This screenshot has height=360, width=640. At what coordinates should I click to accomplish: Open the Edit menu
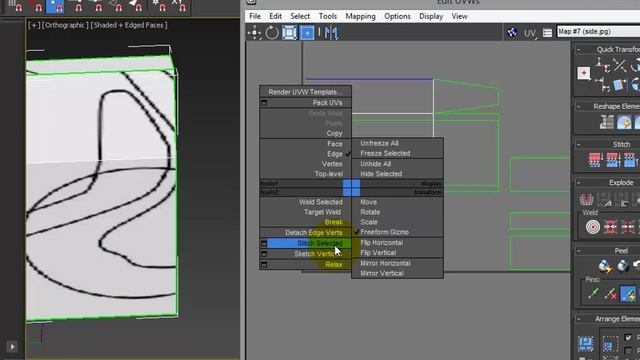tap(276, 16)
